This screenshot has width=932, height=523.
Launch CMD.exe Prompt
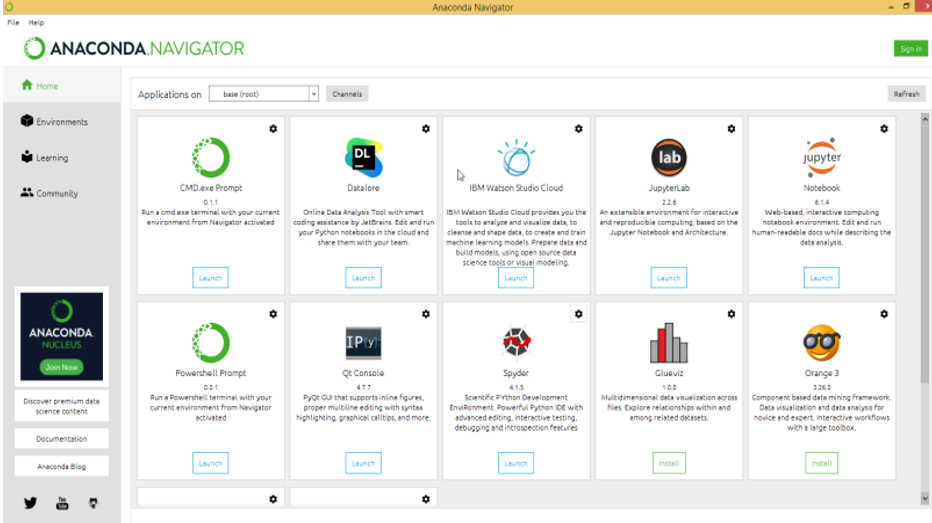pos(210,278)
